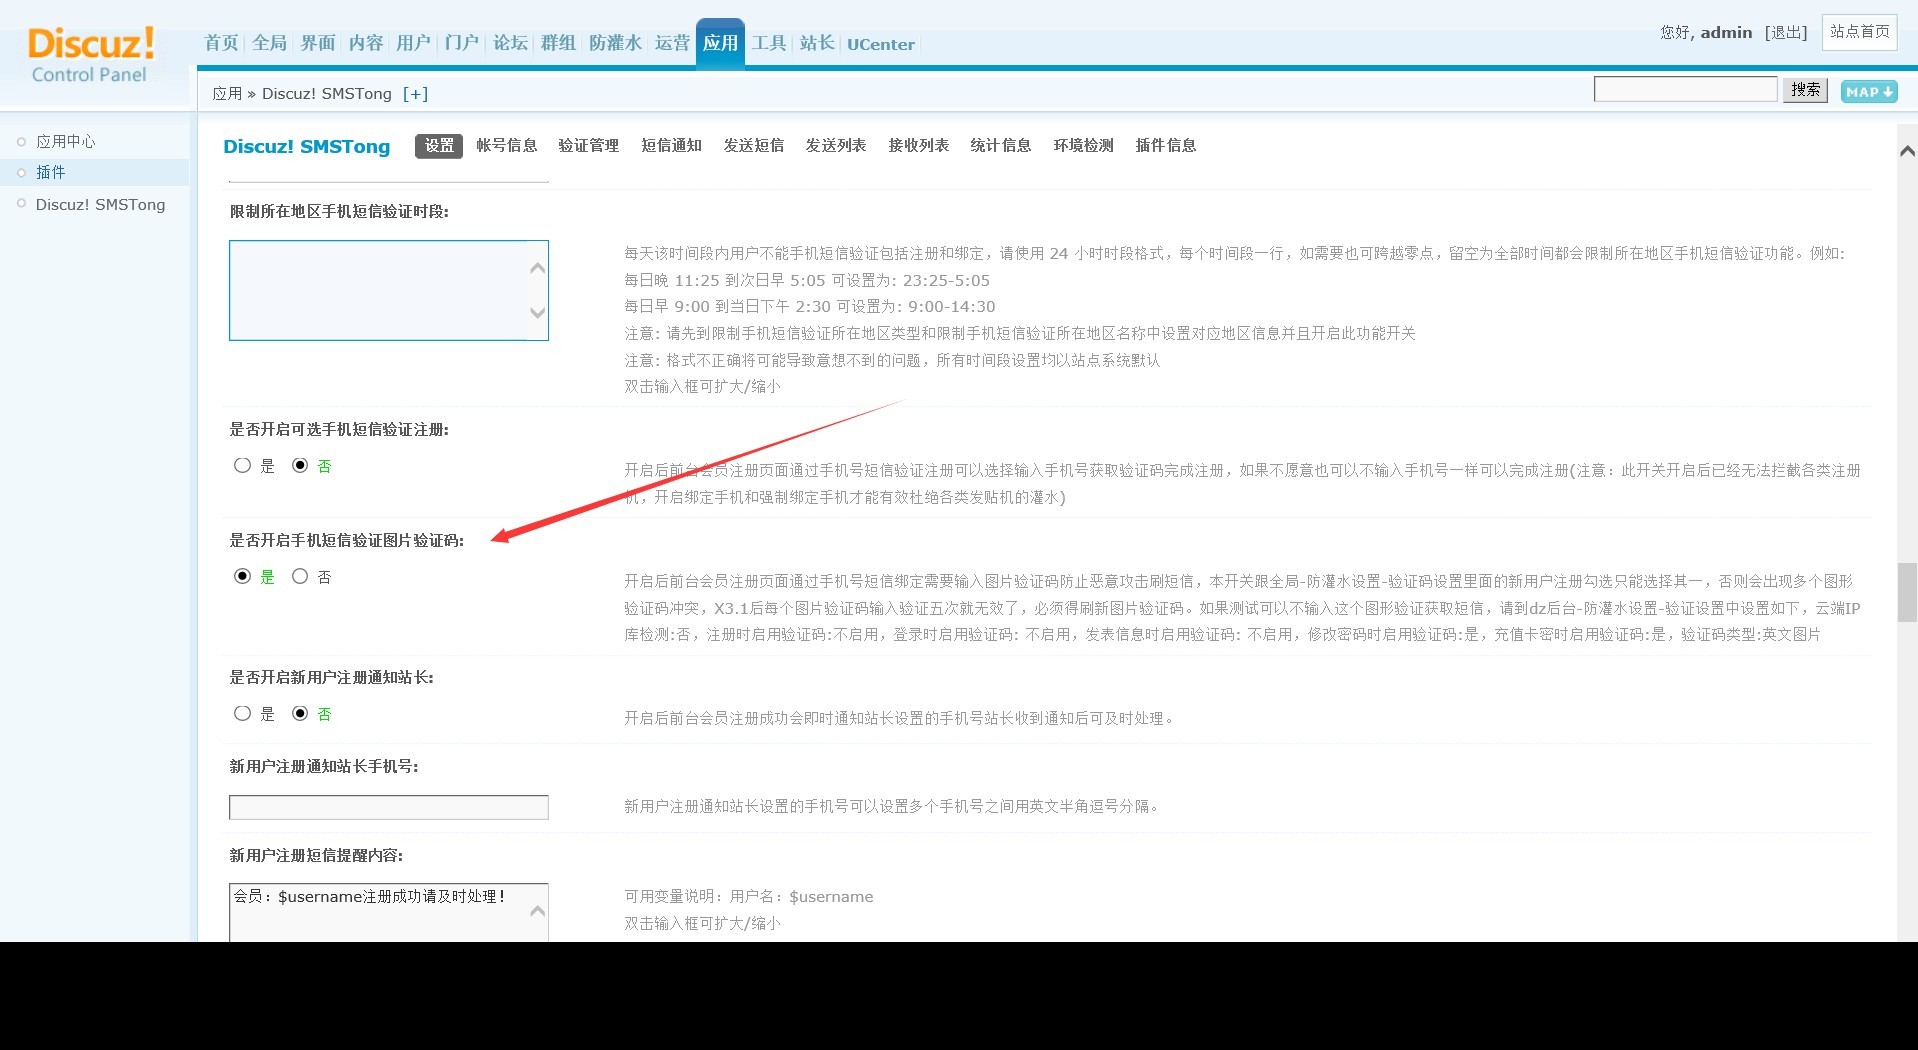Select 否 for 是否开启新用户注册通知站长
The width and height of the screenshot is (1918, 1050).
point(300,713)
